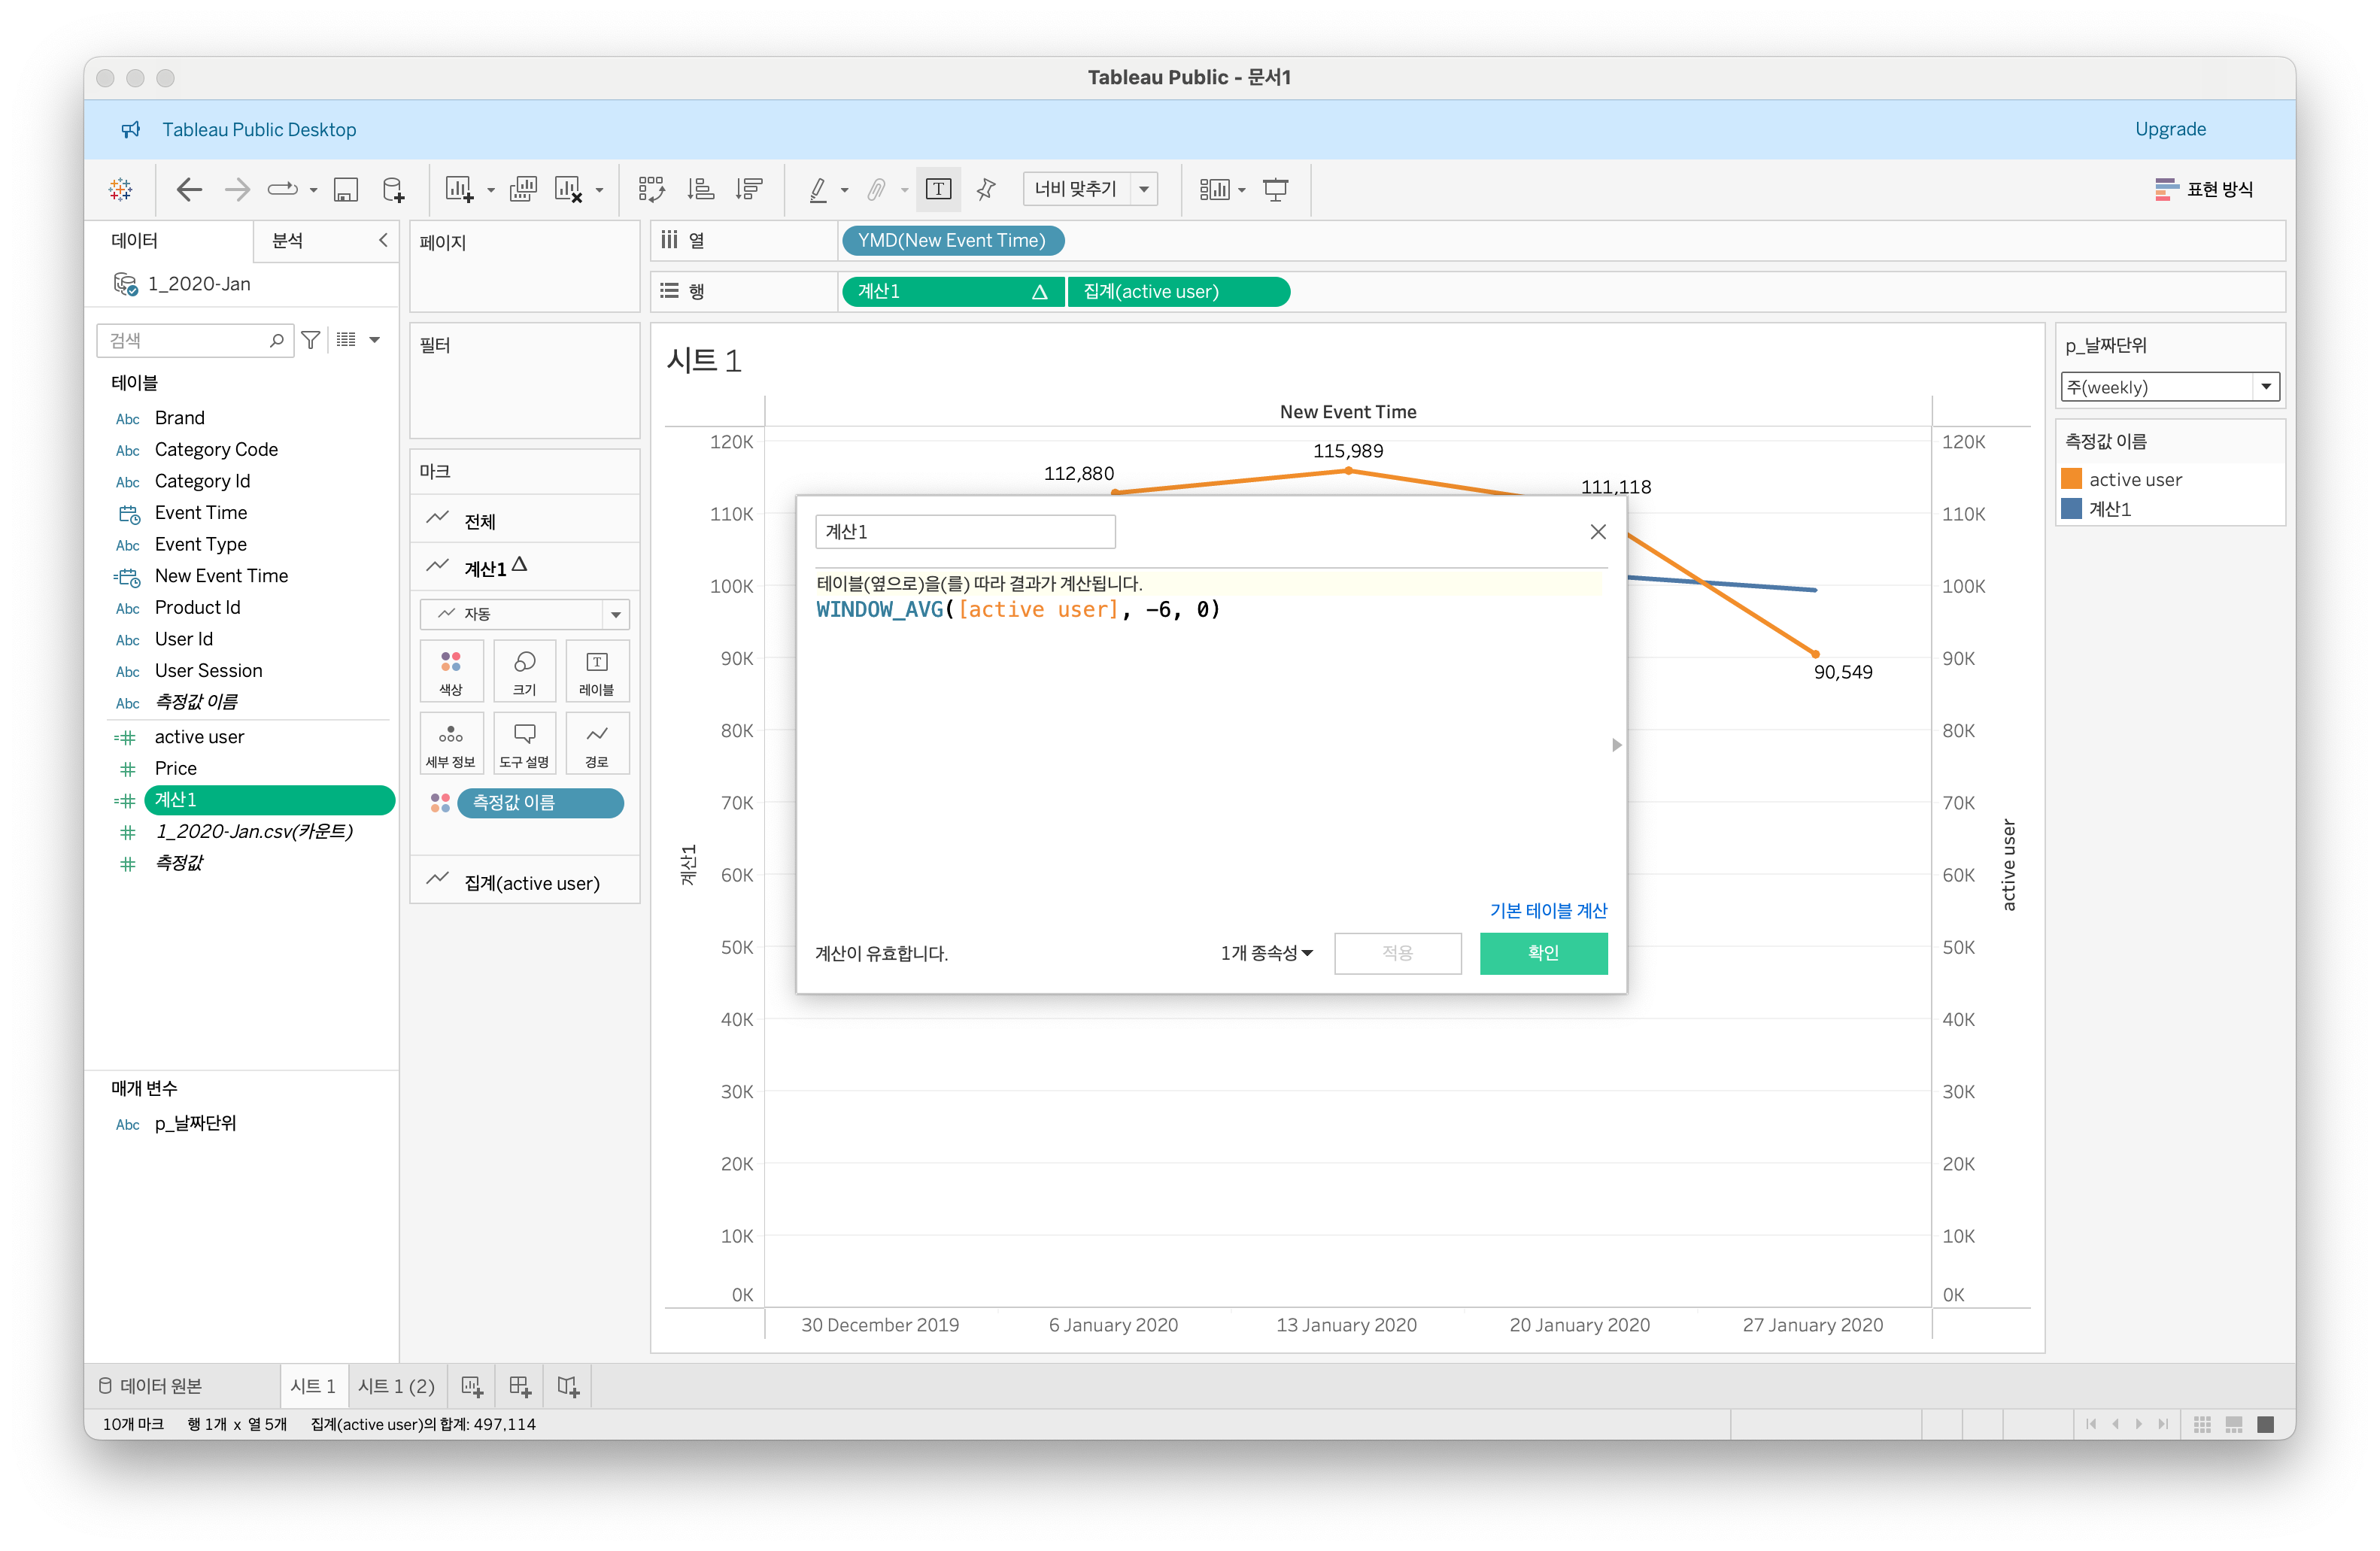Click the calculation name input field
This screenshot has height=1551, width=2380.
(x=964, y=532)
